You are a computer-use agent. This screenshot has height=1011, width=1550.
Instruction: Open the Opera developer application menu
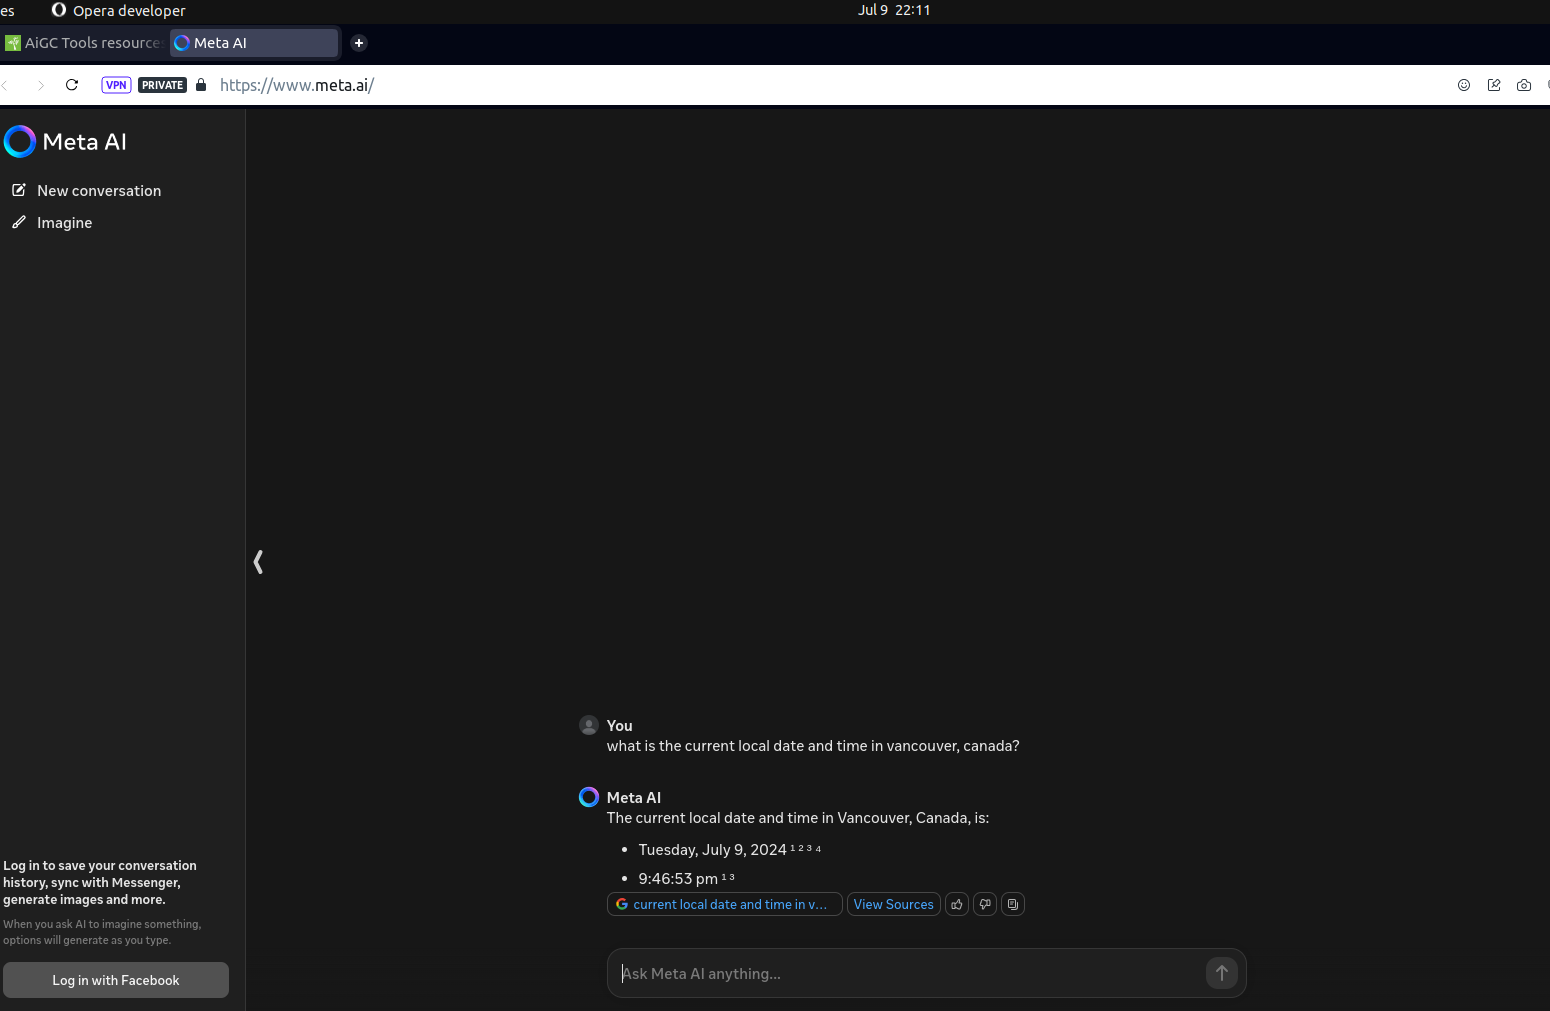[119, 10]
